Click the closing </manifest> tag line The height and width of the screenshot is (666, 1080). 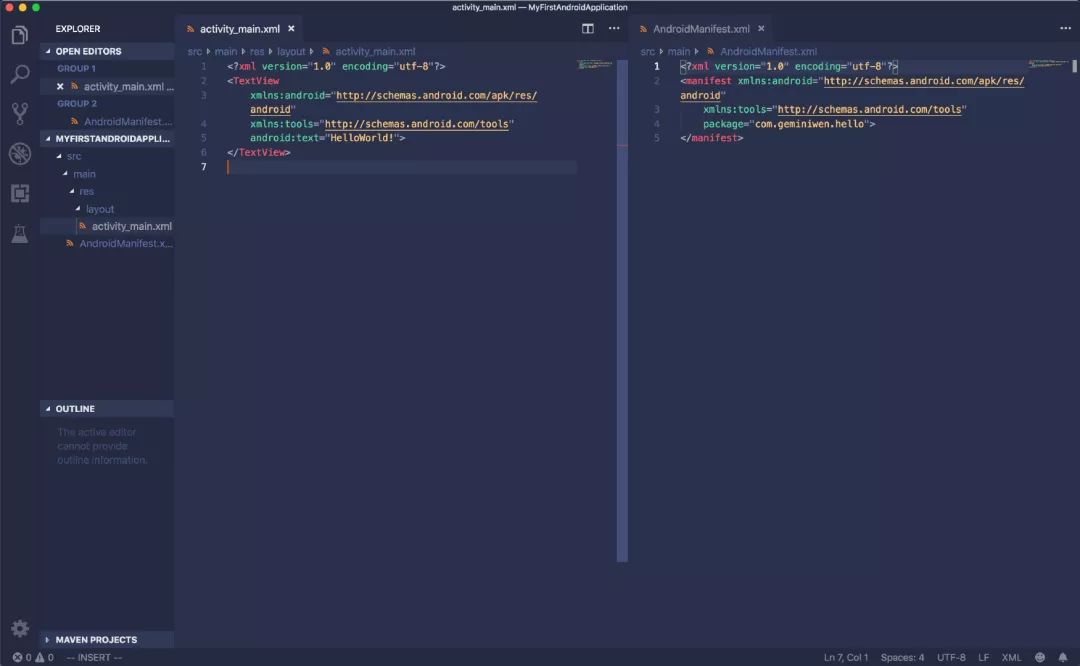pos(712,138)
